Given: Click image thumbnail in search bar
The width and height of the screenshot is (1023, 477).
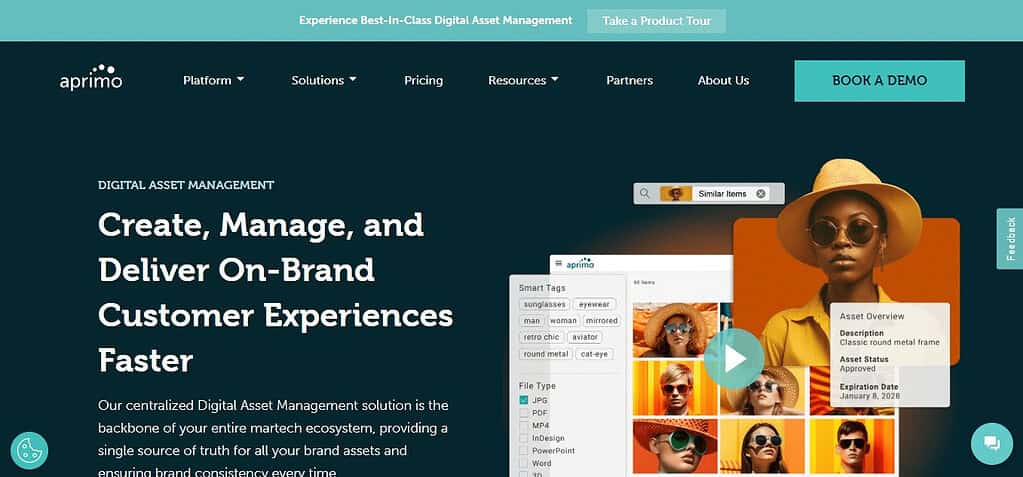Looking at the screenshot, I should click(x=676, y=194).
